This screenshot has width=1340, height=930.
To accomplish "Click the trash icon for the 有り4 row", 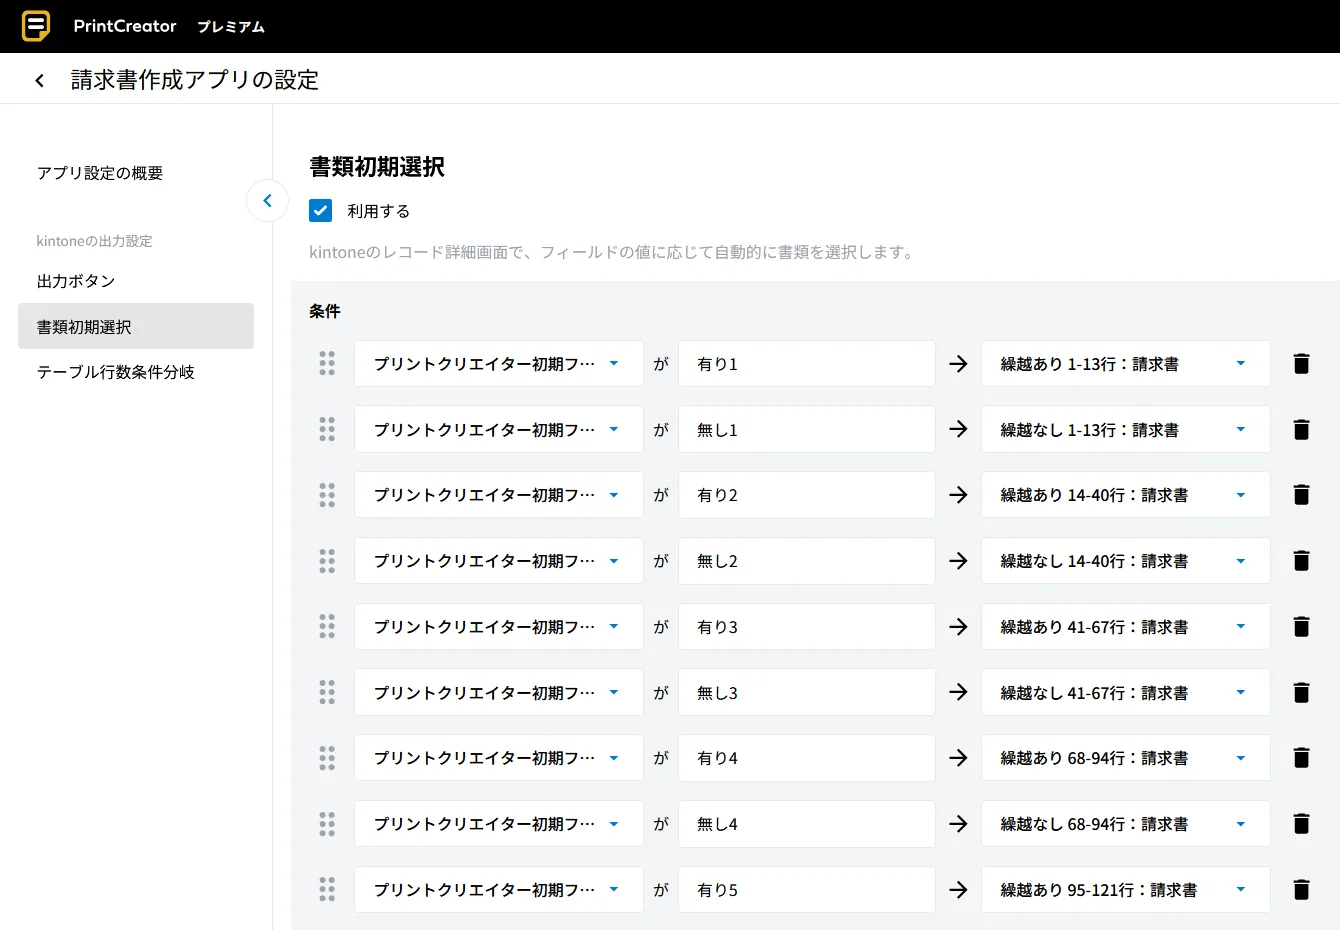I will 1301,758.
